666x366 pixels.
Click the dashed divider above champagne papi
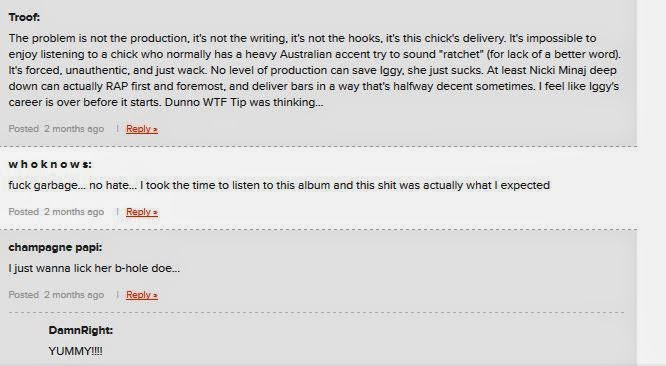pyautogui.click(x=319, y=230)
